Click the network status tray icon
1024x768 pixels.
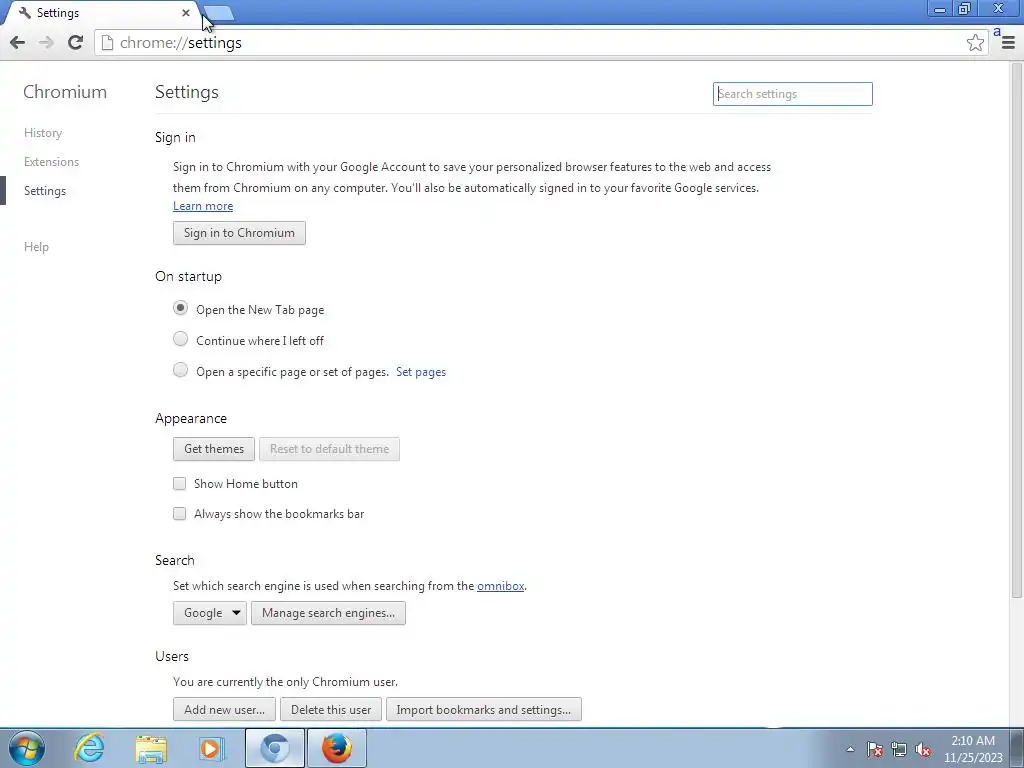click(899, 750)
